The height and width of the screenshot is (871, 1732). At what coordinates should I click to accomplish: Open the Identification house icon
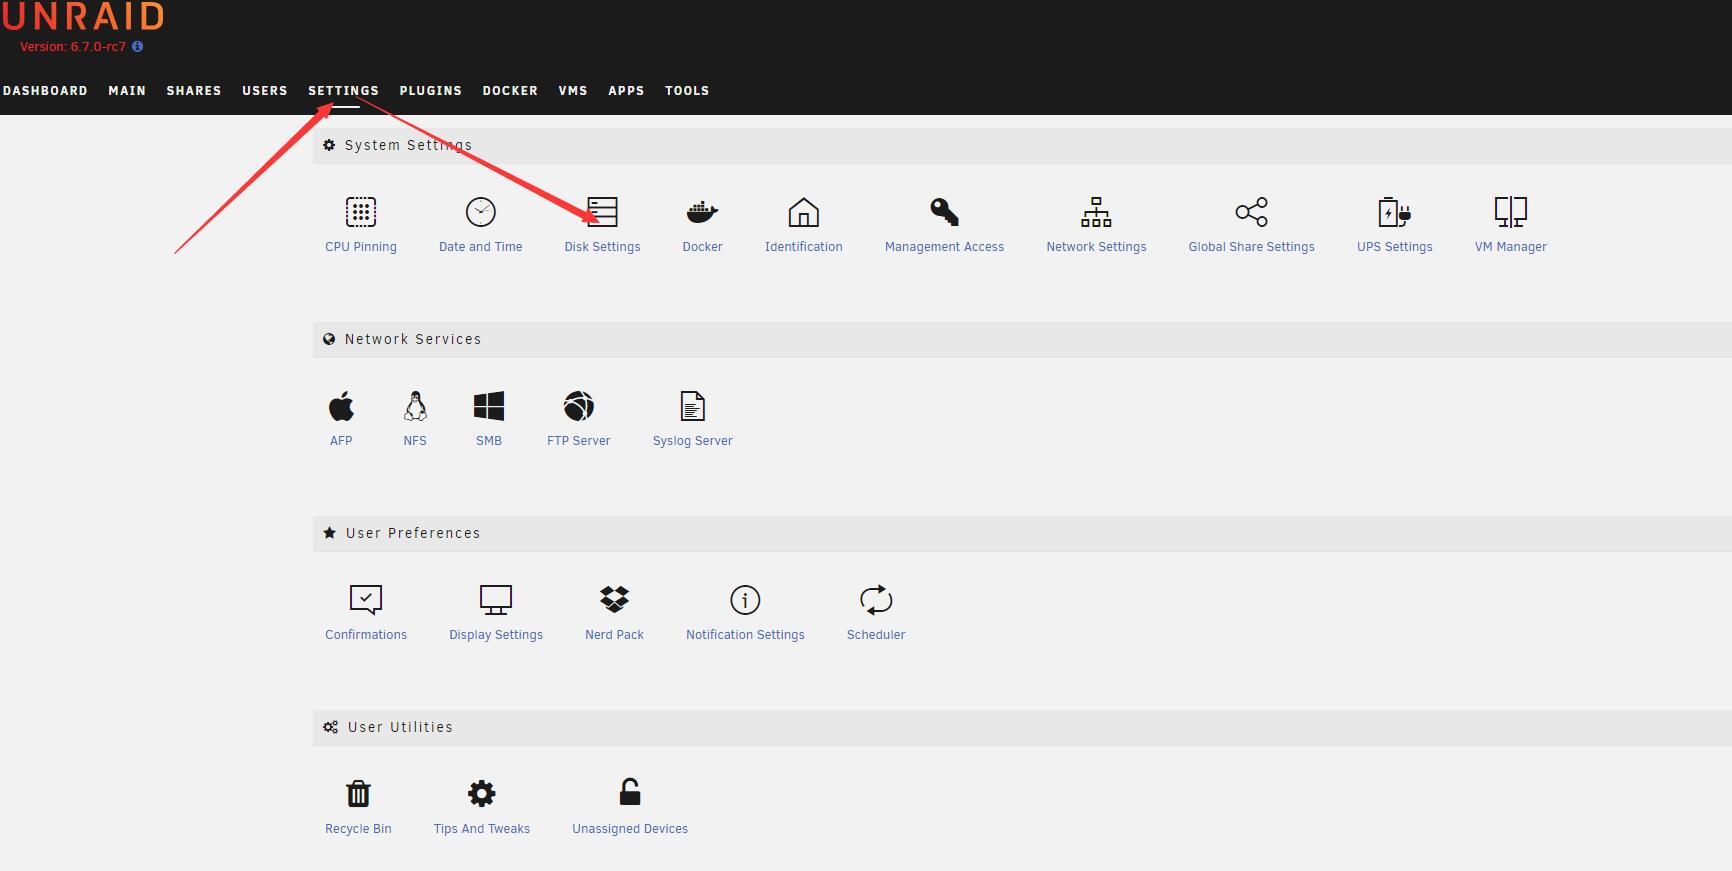804,212
